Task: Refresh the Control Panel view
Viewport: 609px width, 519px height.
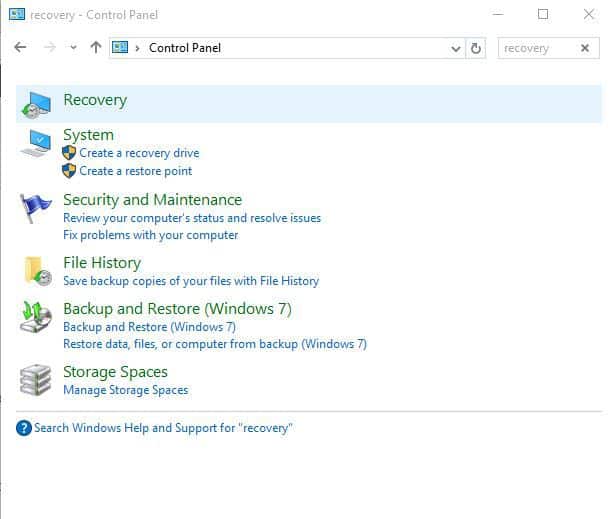Action: tap(476, 48)
